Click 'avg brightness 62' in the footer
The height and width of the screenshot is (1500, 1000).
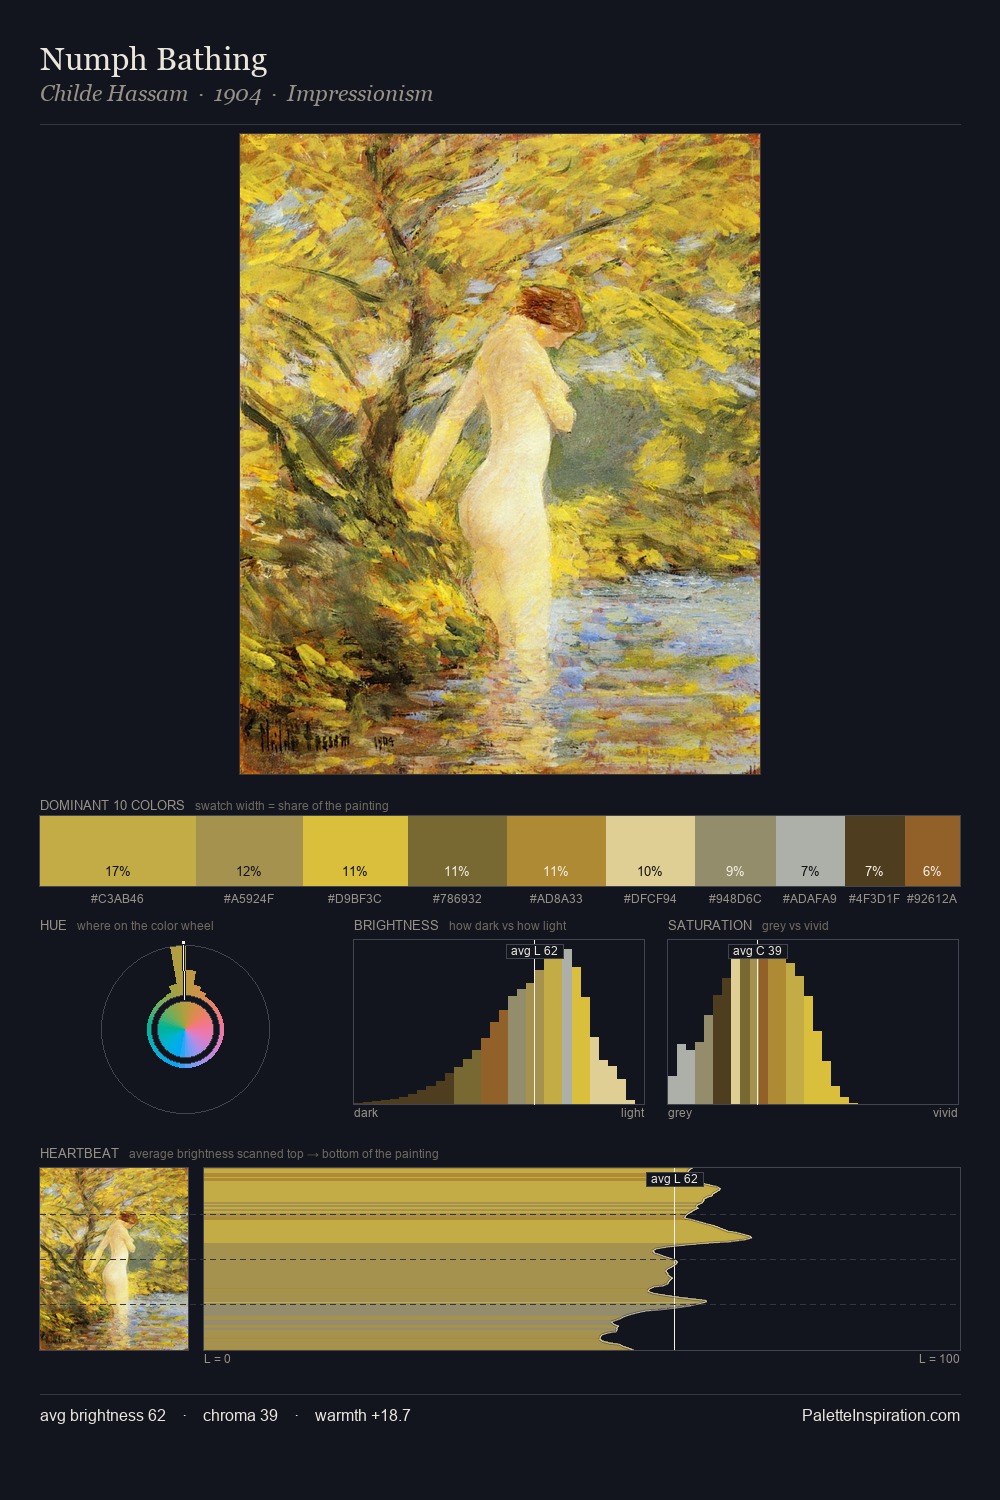pos(103,1415)
